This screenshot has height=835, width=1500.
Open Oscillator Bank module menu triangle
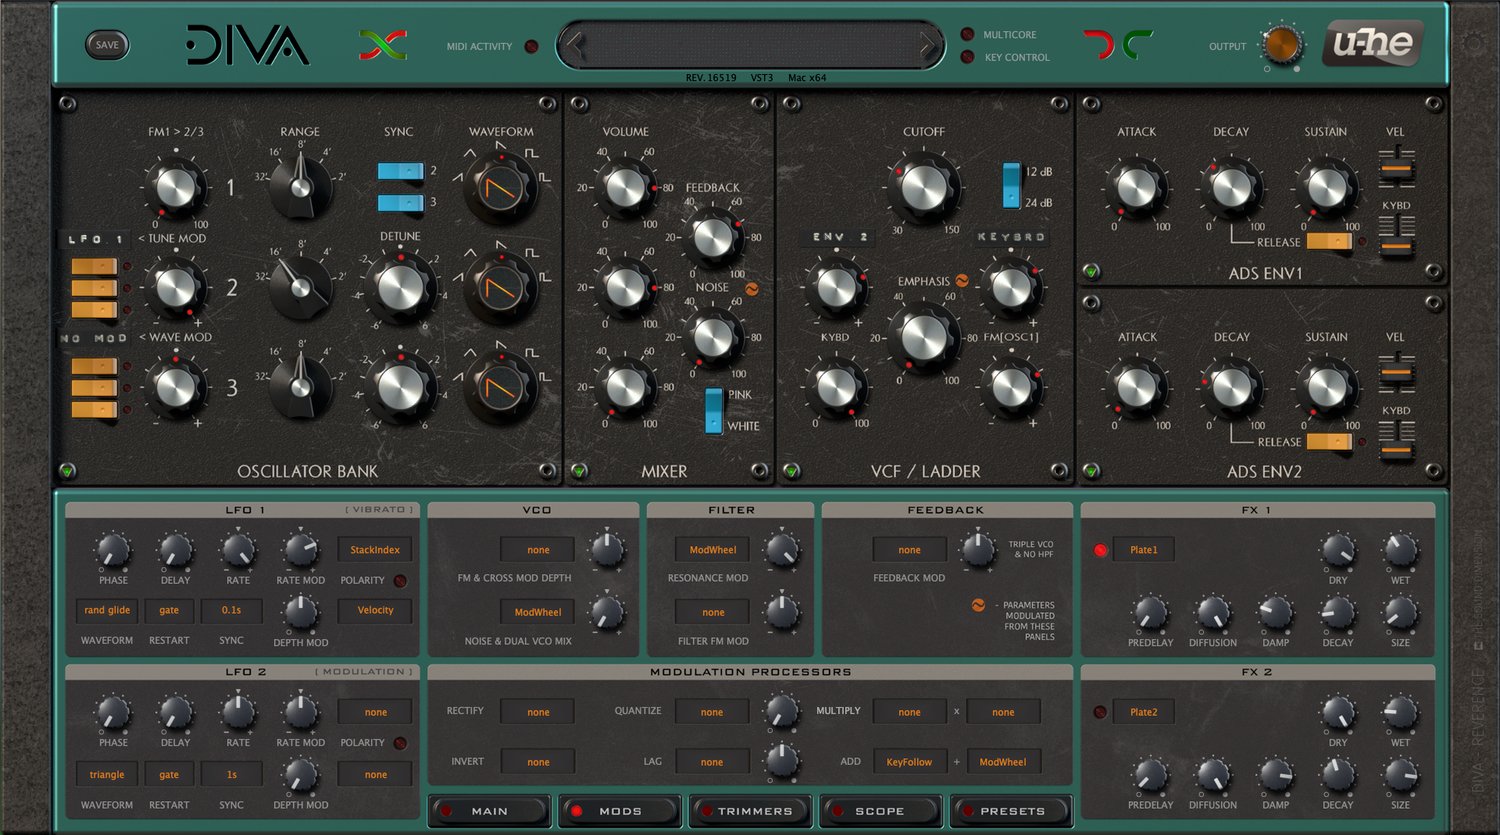click(67, 470)
